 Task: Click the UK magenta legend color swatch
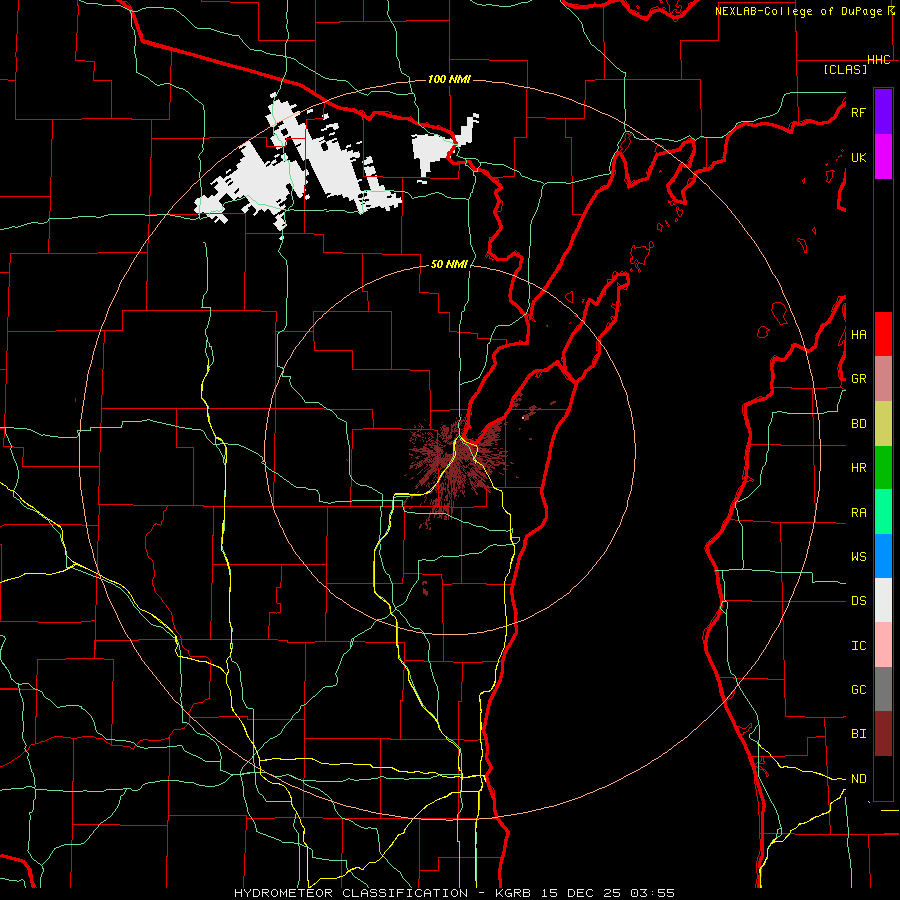883,157
